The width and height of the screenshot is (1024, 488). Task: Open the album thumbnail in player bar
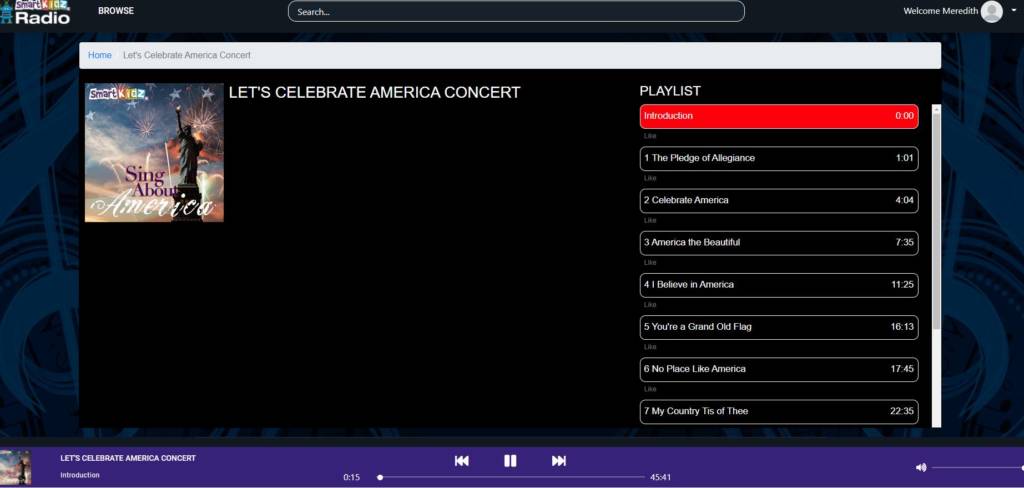coord(16,467)
